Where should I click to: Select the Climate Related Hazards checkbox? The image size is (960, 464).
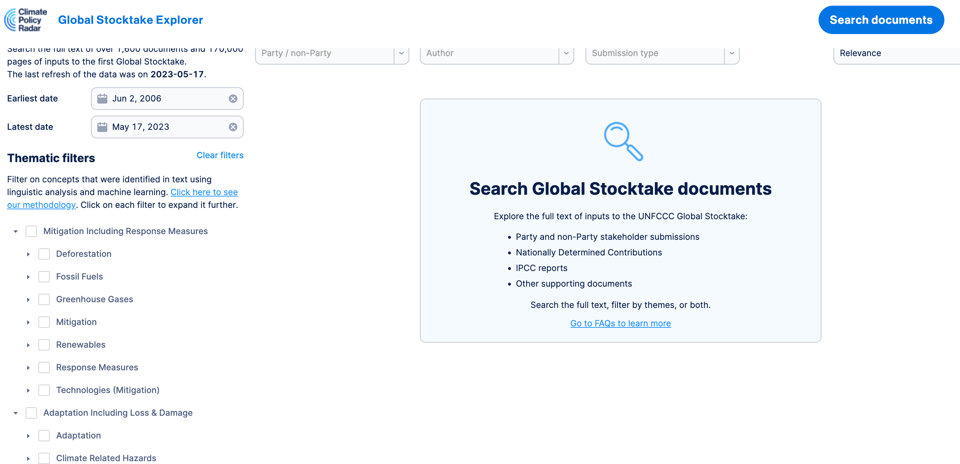coord(44,458)
